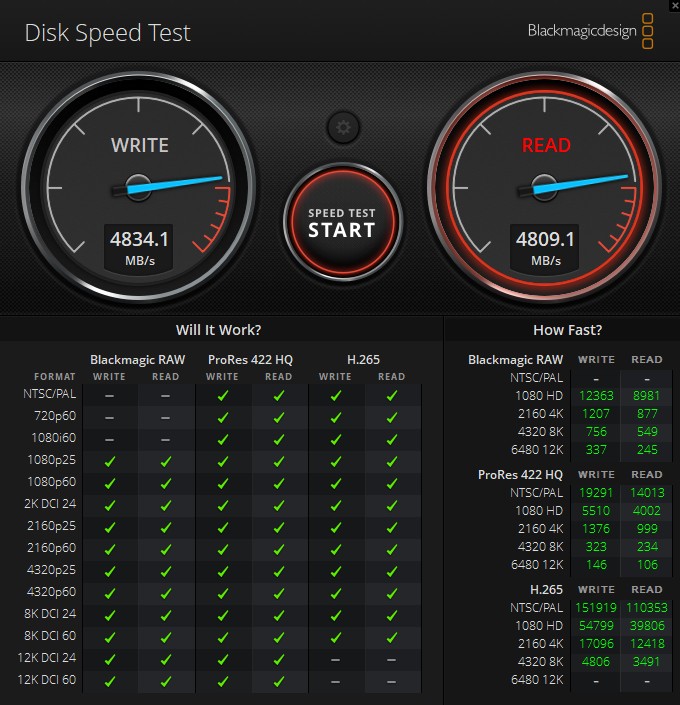Click the 4320p60 format row label
This screenshot has height=705, width=680.
coord(52,592)
